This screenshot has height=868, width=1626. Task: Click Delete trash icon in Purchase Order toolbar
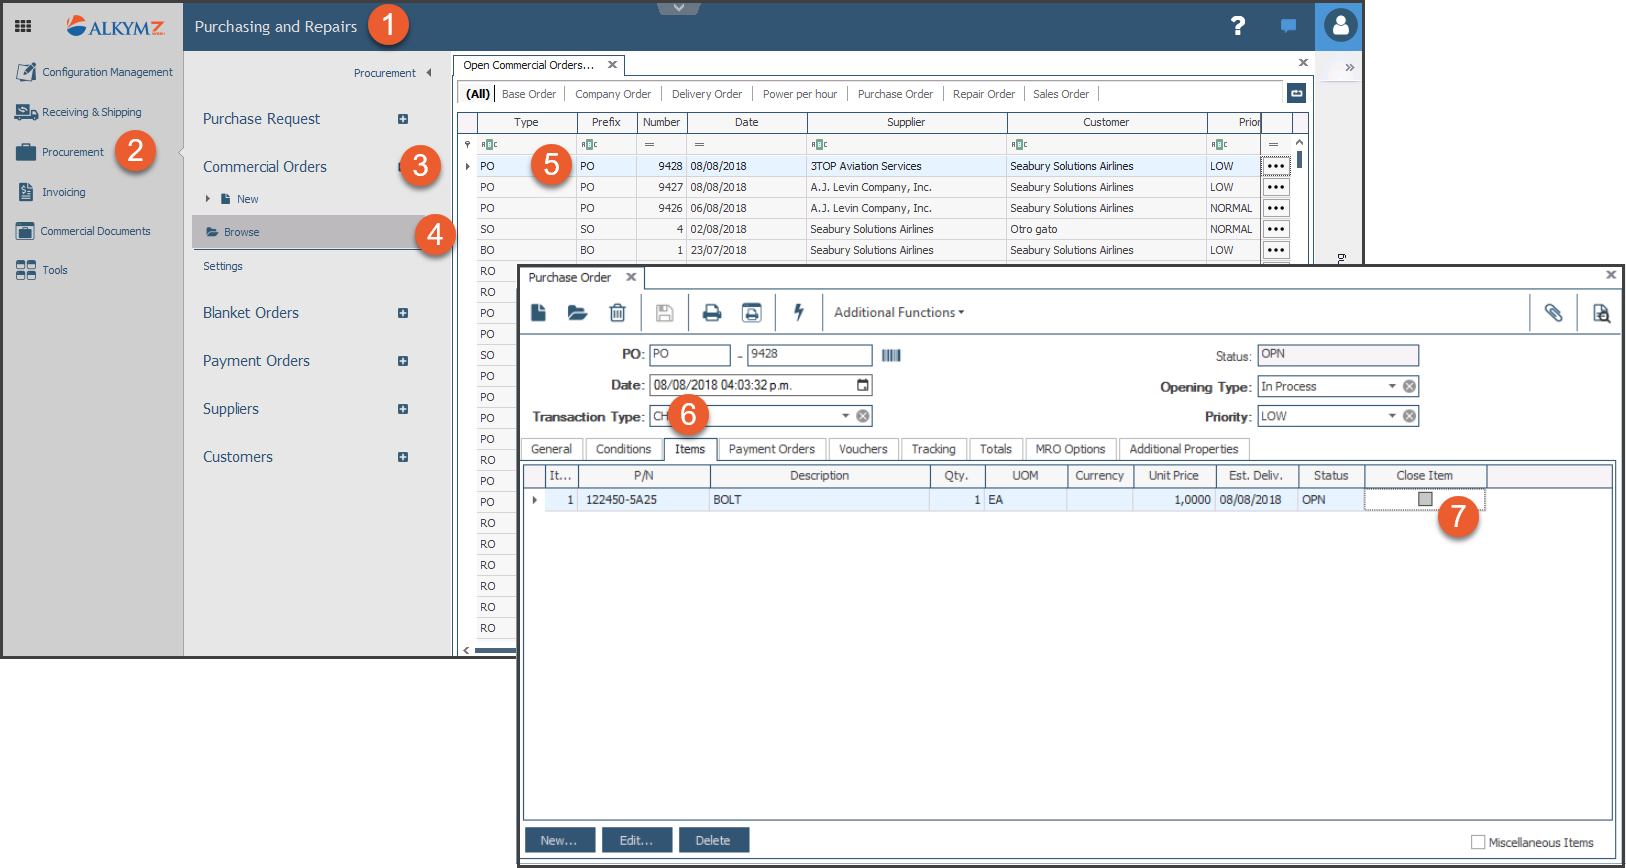617,313
